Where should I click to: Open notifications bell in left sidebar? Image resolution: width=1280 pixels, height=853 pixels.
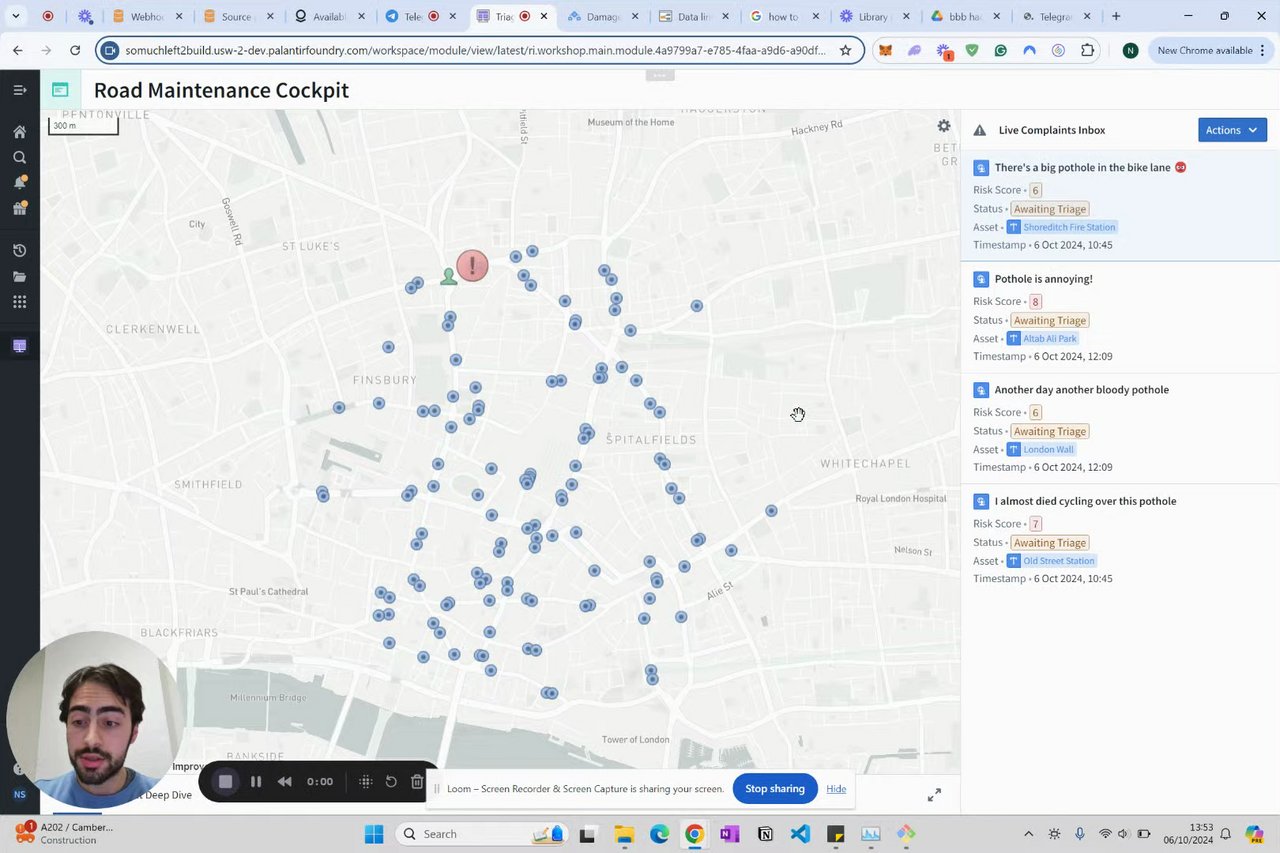19,183
